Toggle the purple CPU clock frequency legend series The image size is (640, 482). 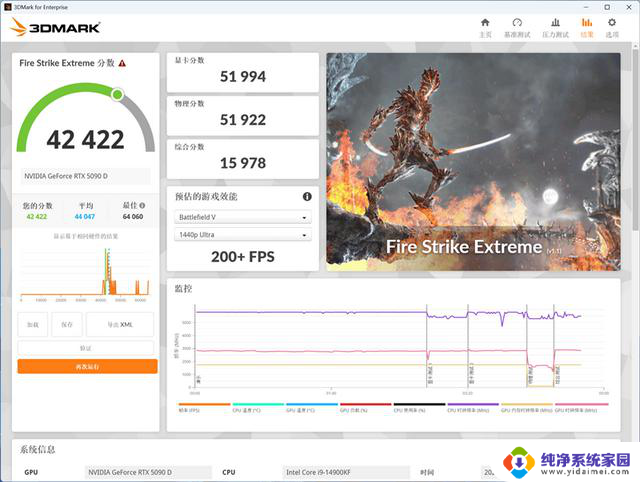(x=473, y=407)
